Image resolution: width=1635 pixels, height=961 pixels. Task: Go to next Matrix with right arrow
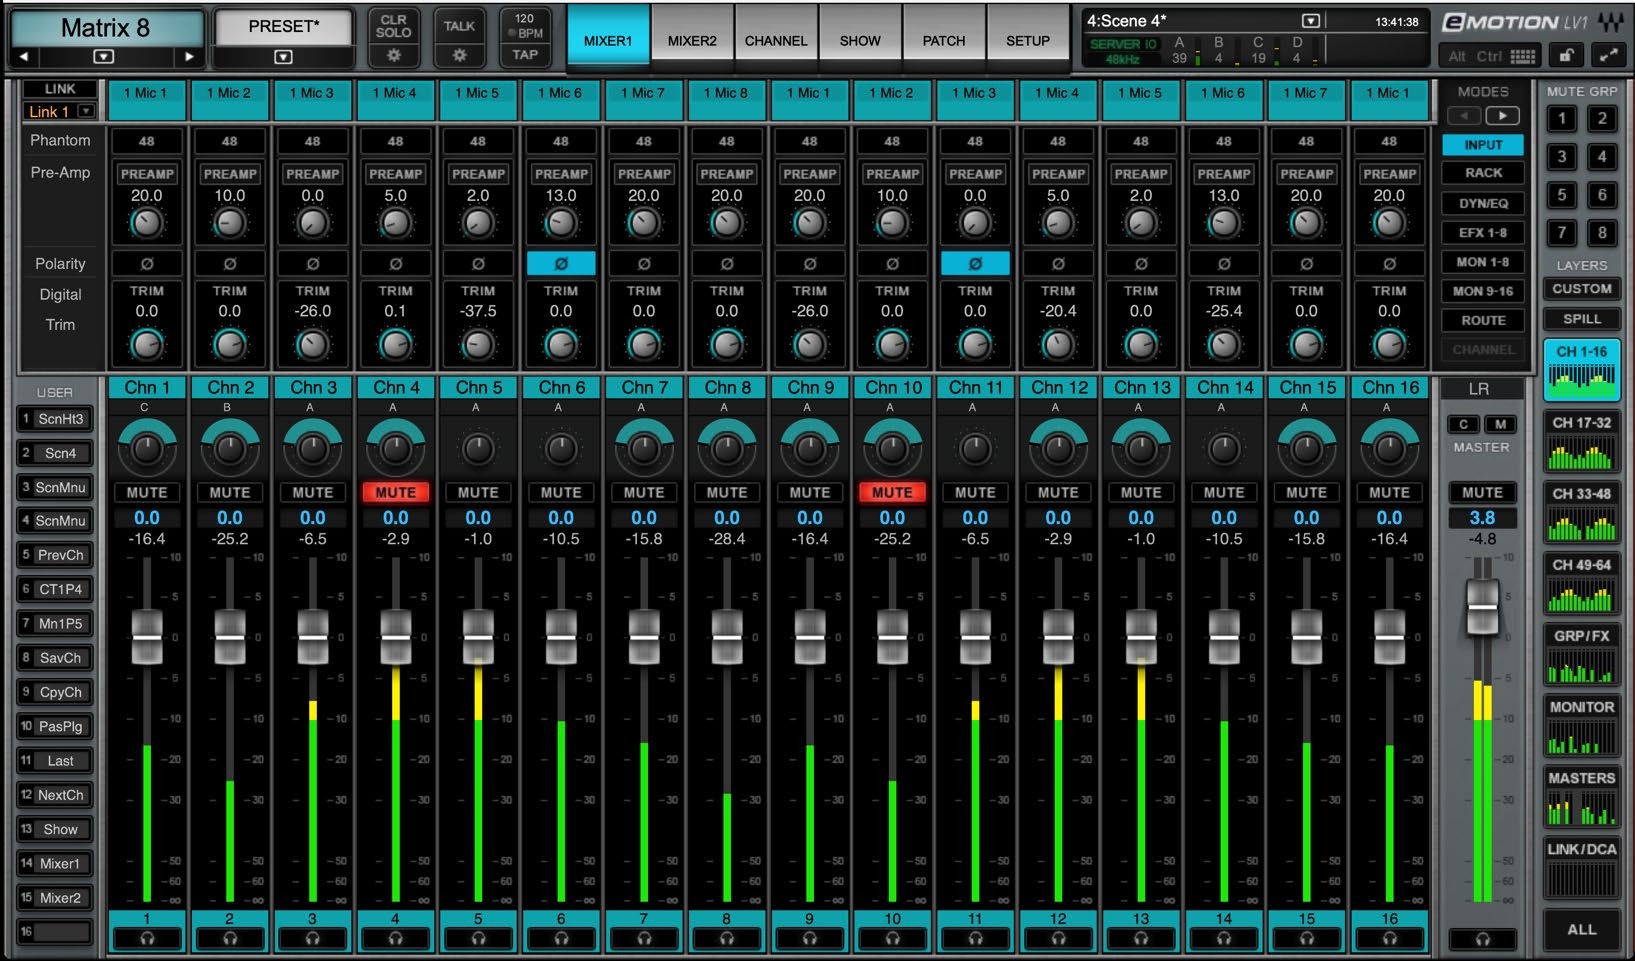(x=189, y=56)
